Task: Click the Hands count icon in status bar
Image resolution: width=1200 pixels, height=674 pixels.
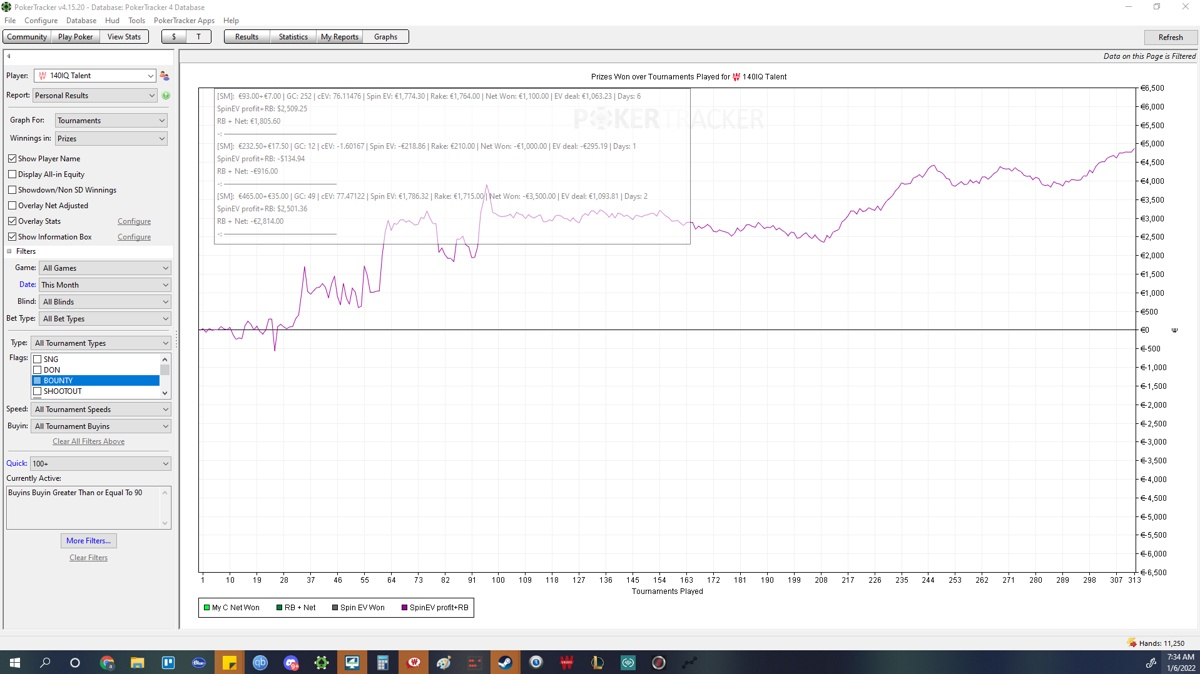Action: coord(1131,643)
